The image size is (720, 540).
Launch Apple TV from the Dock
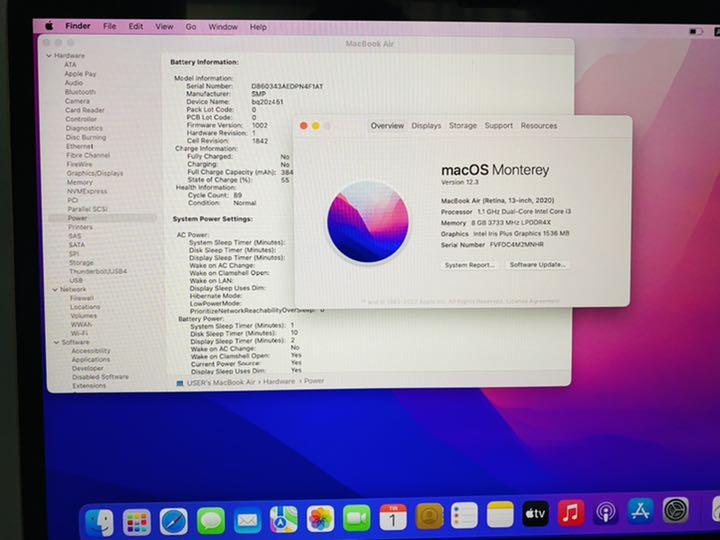coord(535,513)
